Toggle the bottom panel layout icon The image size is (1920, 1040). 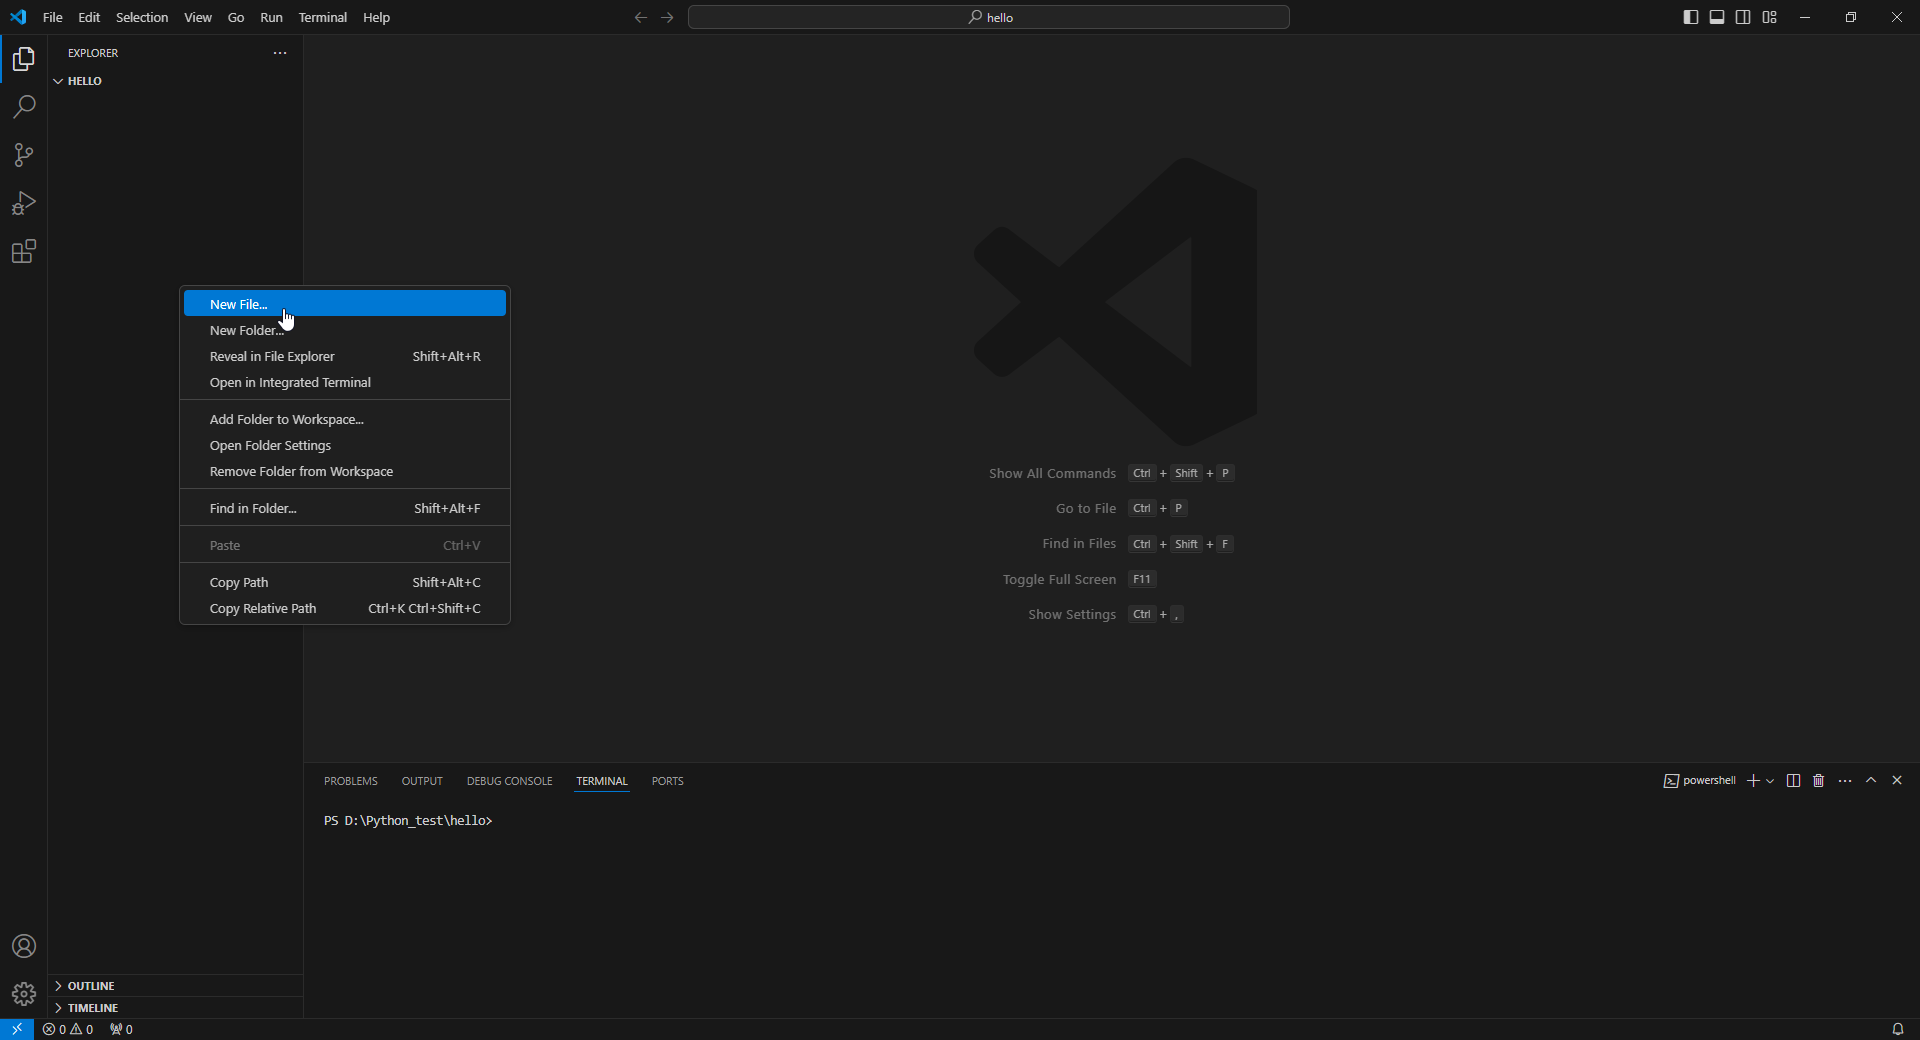point(1717,17)
